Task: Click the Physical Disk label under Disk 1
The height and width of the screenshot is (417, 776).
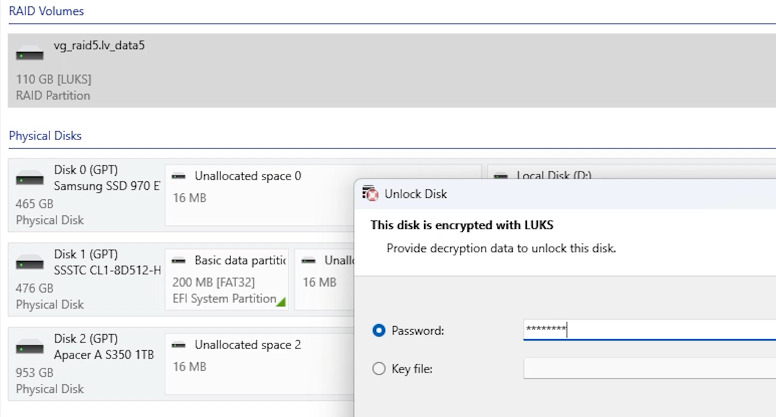Action: [x=50, y=305]
